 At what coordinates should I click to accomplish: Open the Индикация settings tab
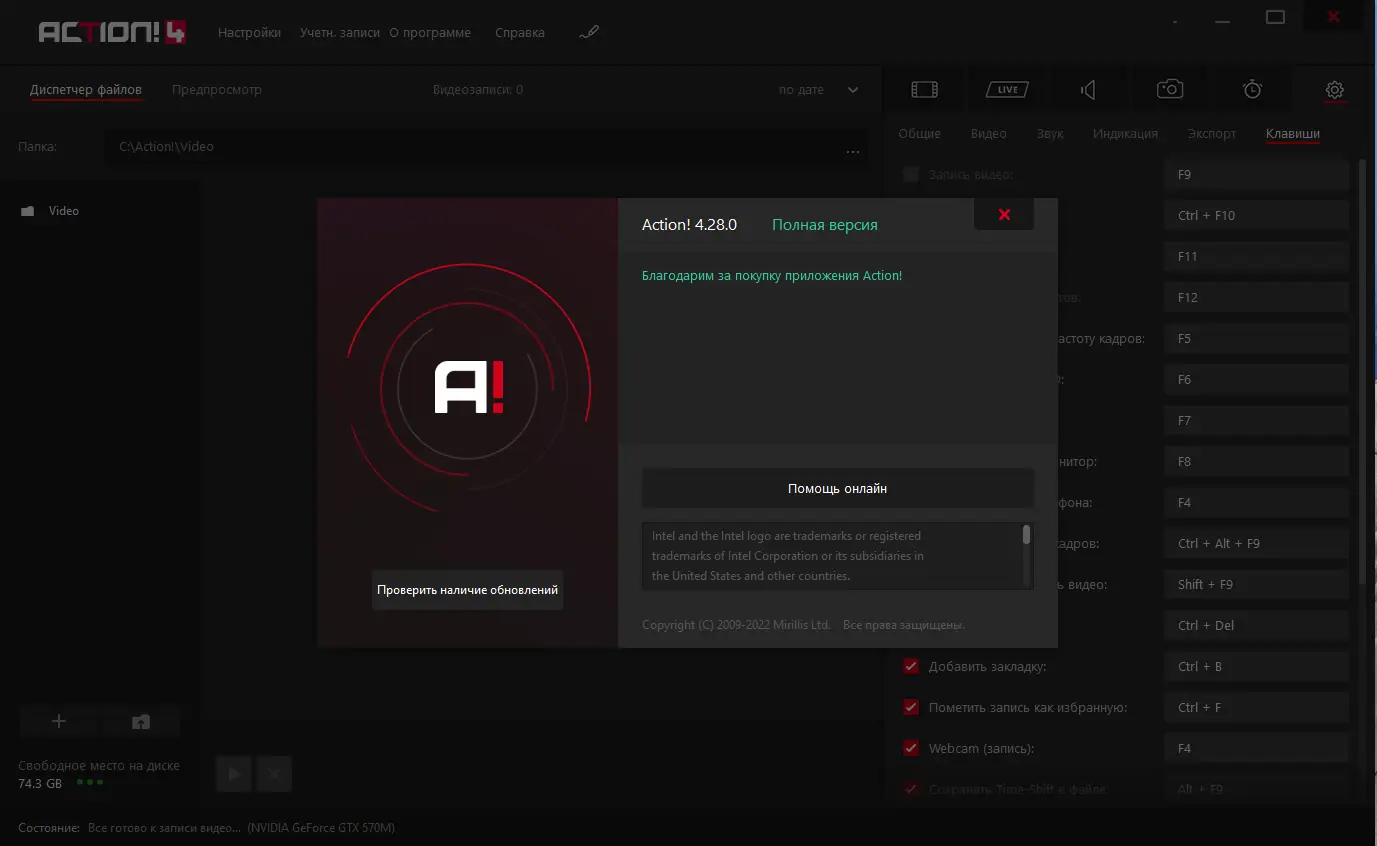pos(1125,134)
